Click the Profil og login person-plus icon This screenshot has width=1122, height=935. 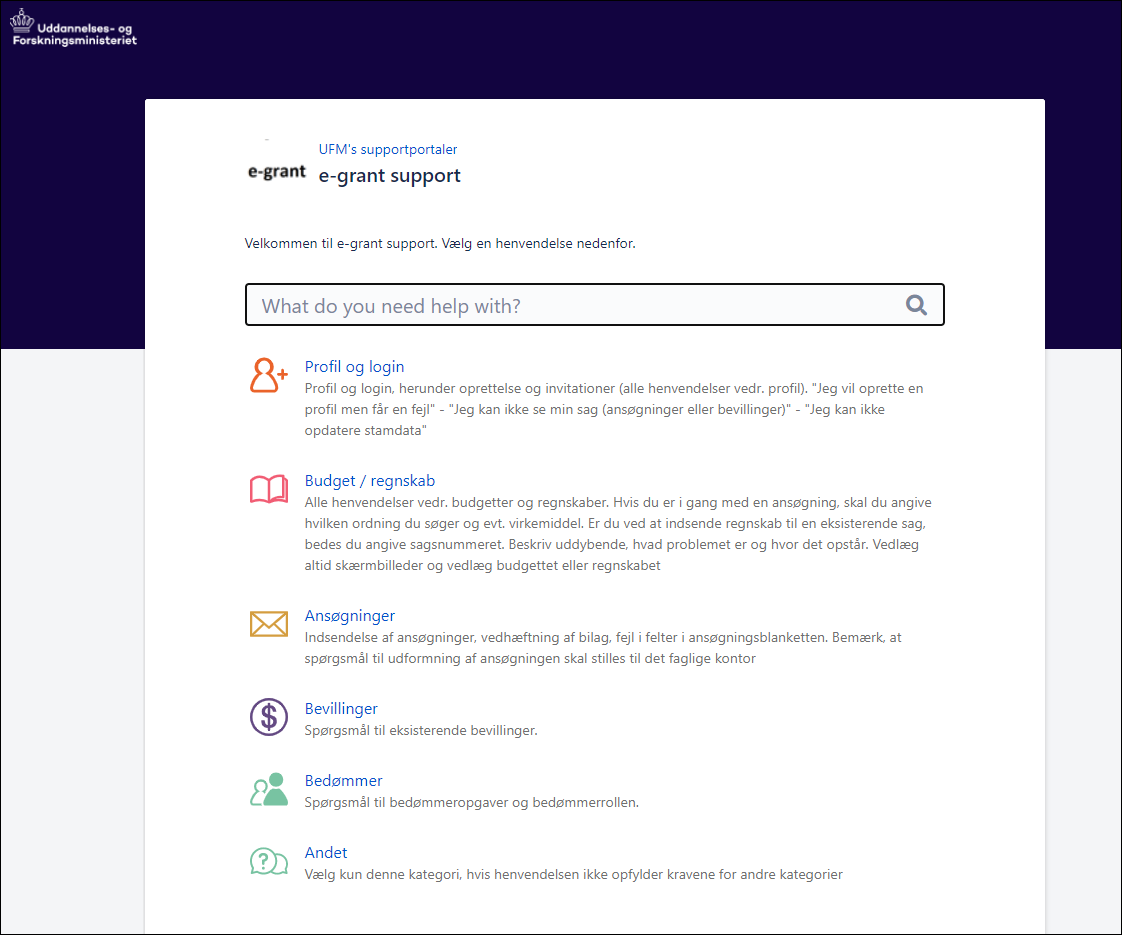(x=268, y=375)
